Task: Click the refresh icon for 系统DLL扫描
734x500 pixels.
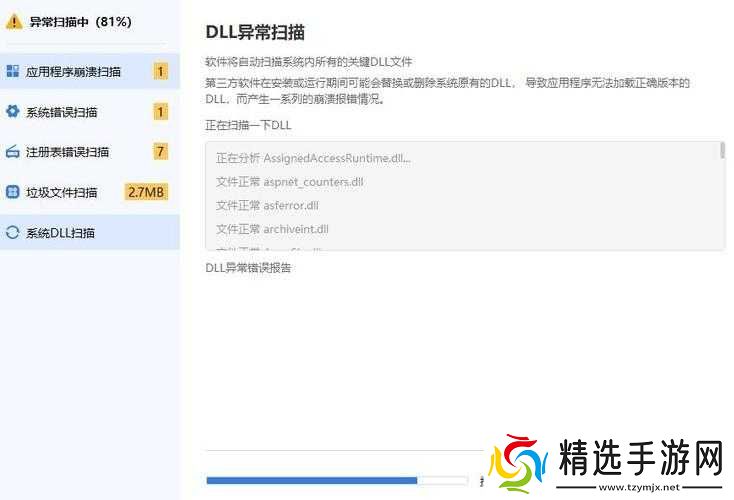Action: [x=13, y=232]
